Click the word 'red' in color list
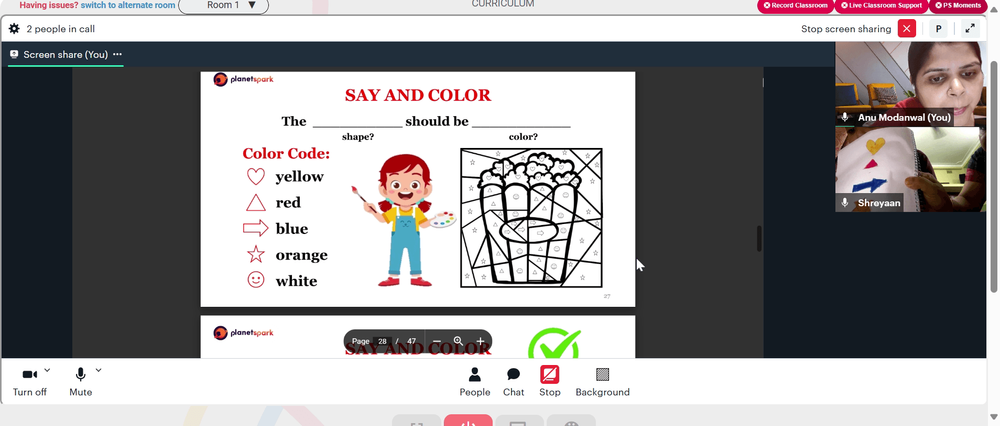The image size is (1000, 426). (x=288, y=203)
